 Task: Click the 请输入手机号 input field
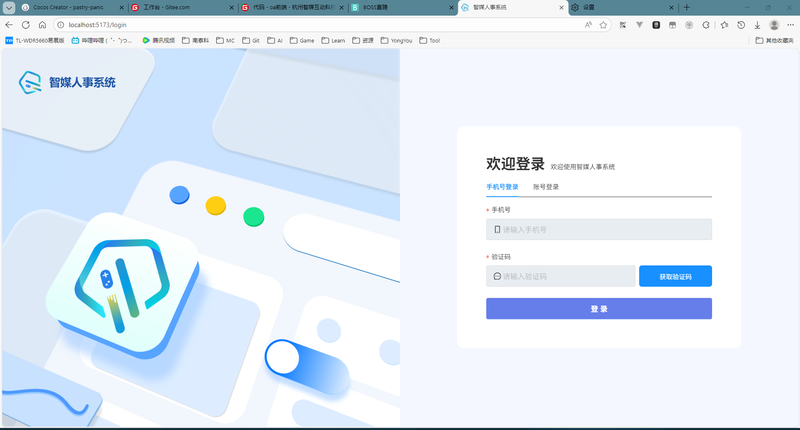coord(598,230)
